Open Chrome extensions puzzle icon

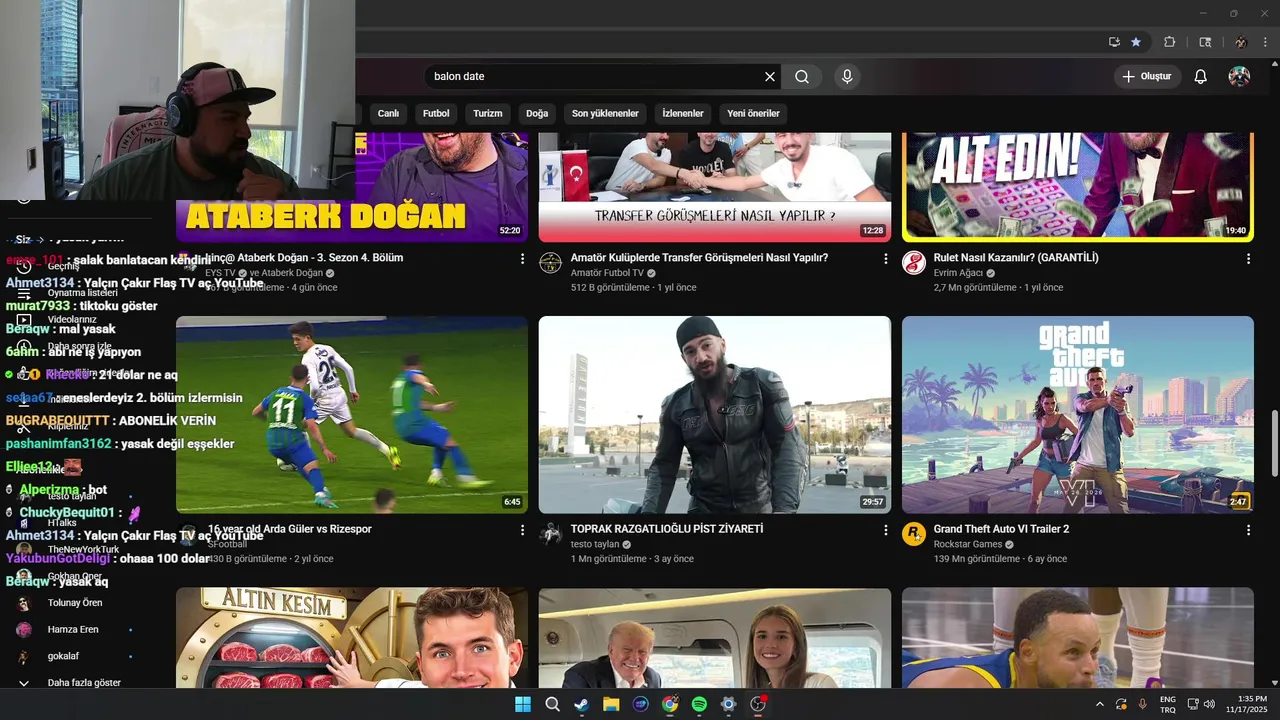click(1169, 42)
